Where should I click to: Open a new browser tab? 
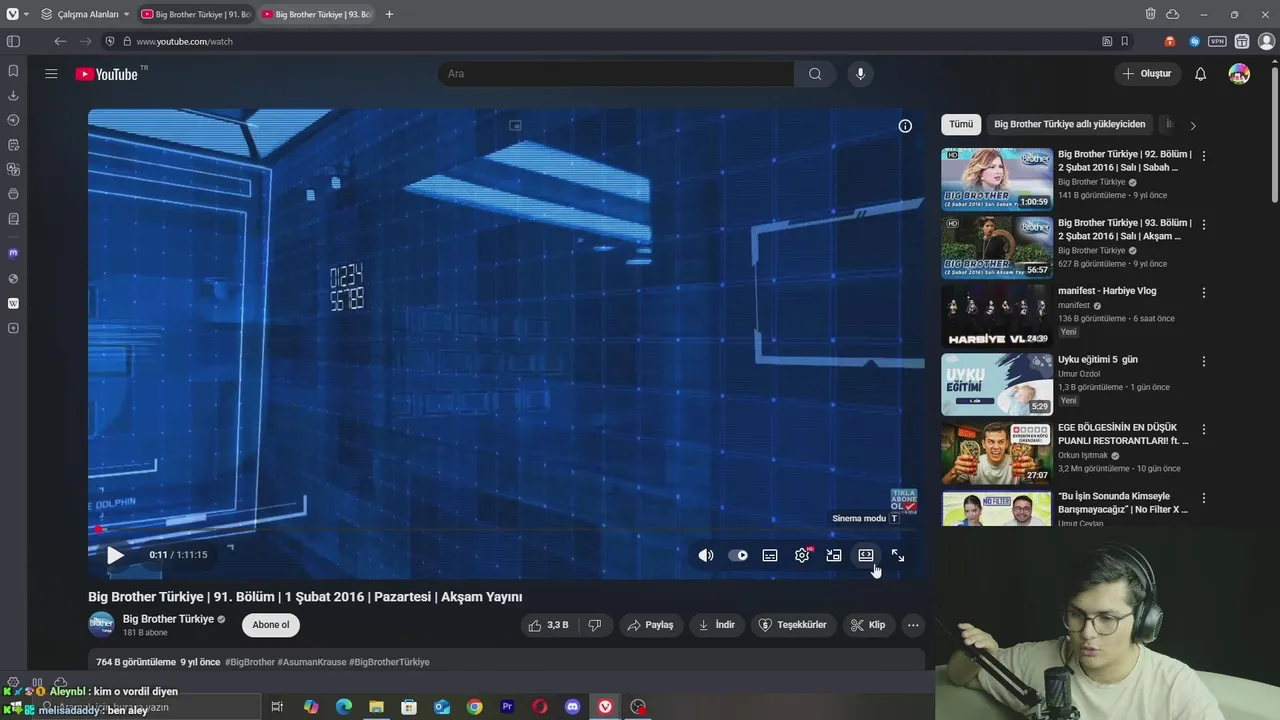[389, 14]
